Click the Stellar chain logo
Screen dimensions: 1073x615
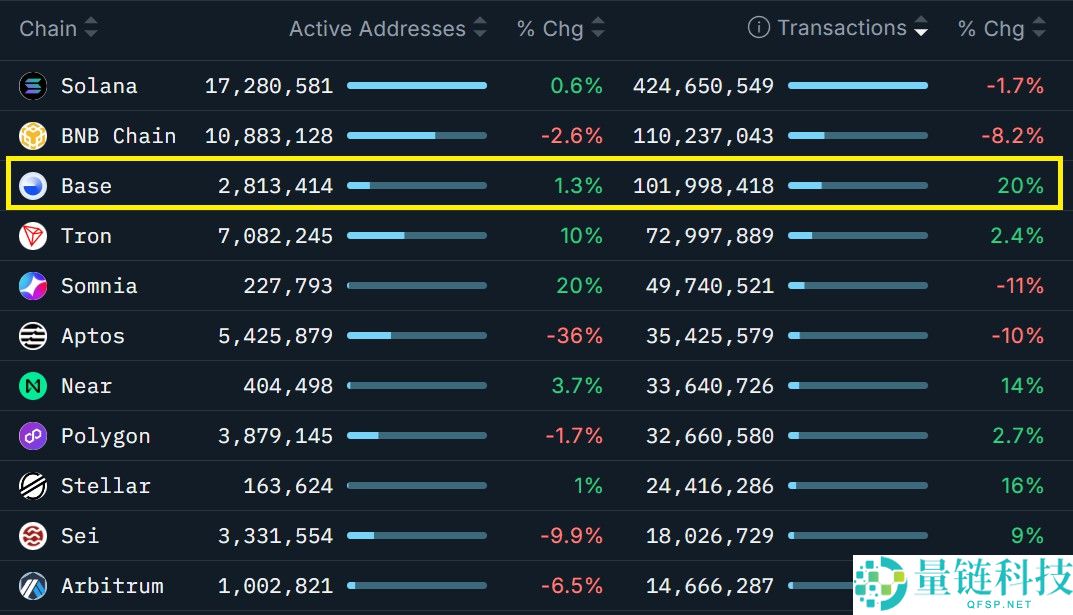tap(32, 486)
